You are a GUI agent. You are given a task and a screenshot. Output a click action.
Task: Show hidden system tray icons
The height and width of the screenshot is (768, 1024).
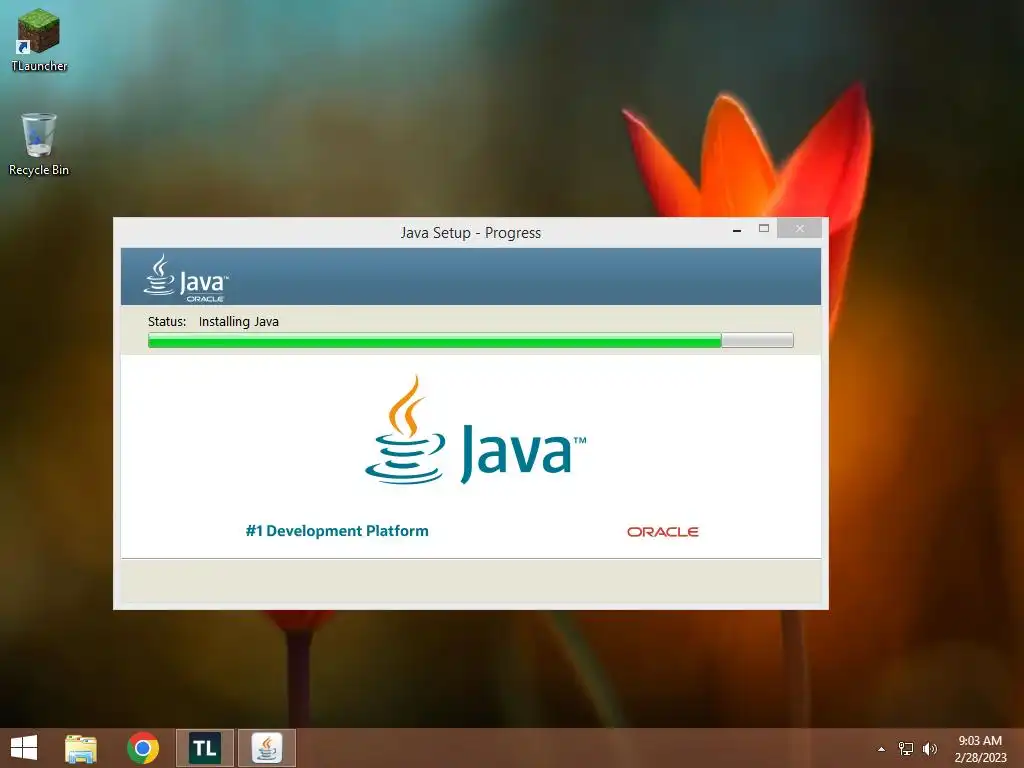tap(881, 749)
